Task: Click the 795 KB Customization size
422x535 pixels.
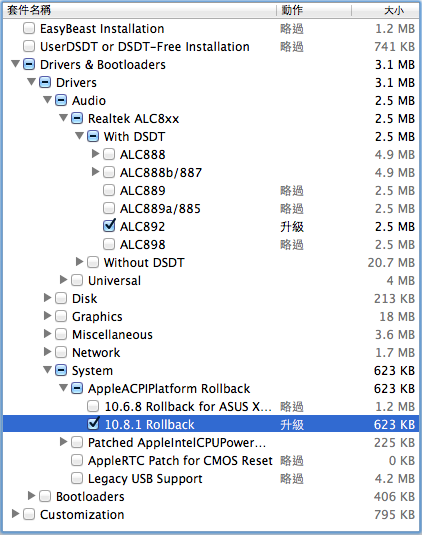Action: click(395, 515)
